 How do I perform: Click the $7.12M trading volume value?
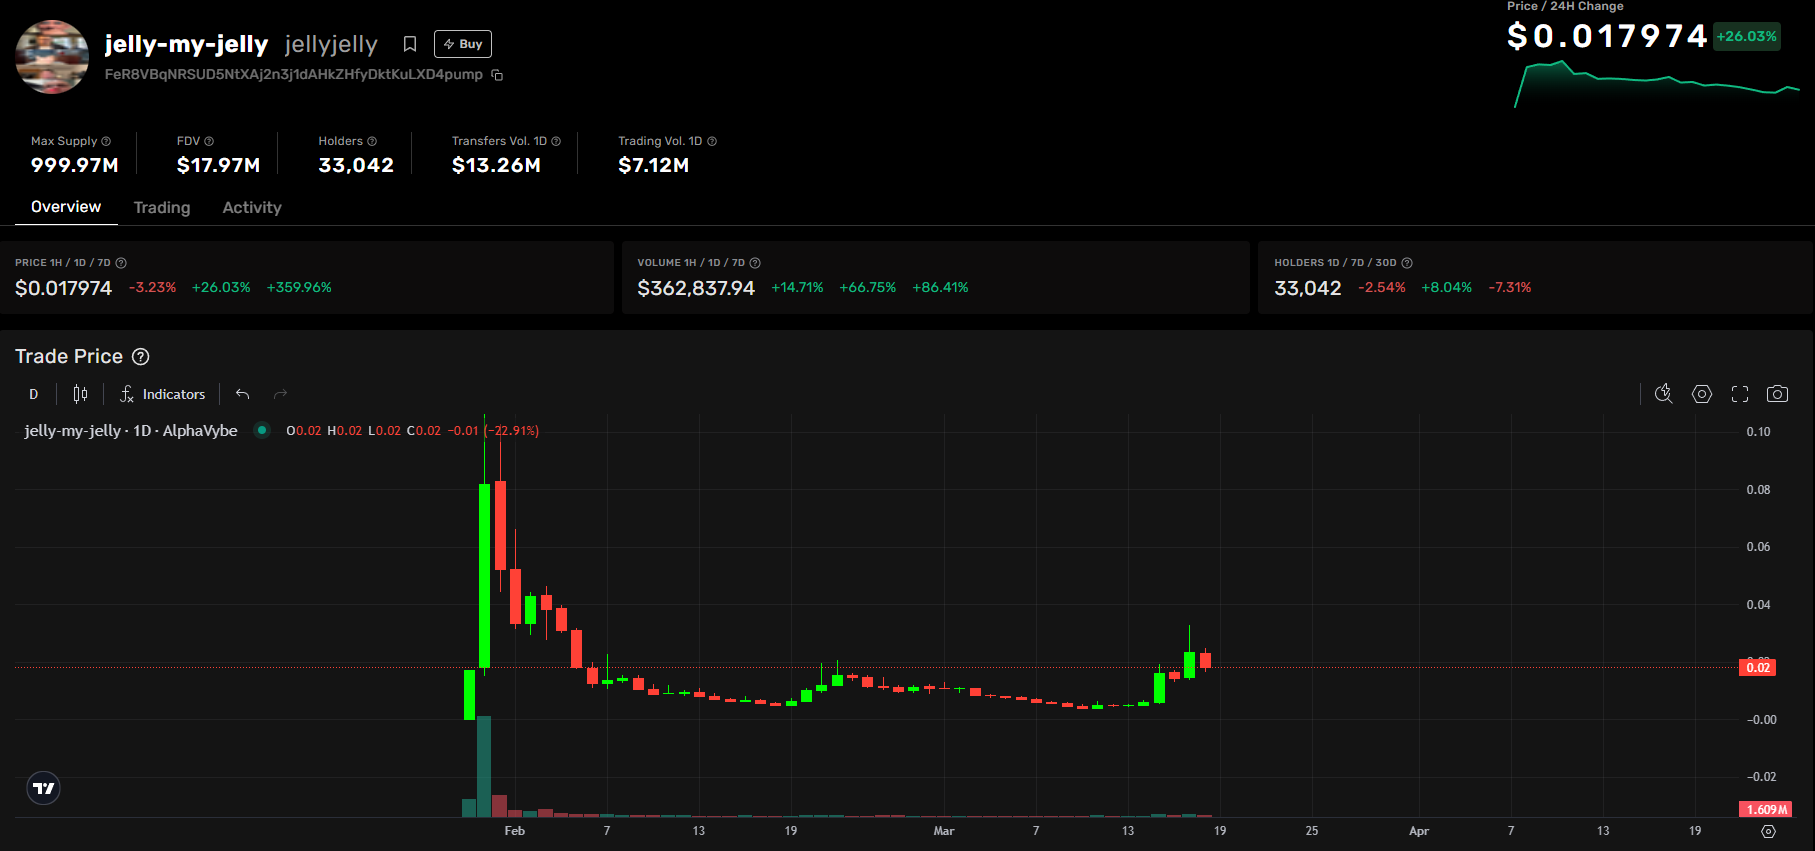[x=653, y=165]
